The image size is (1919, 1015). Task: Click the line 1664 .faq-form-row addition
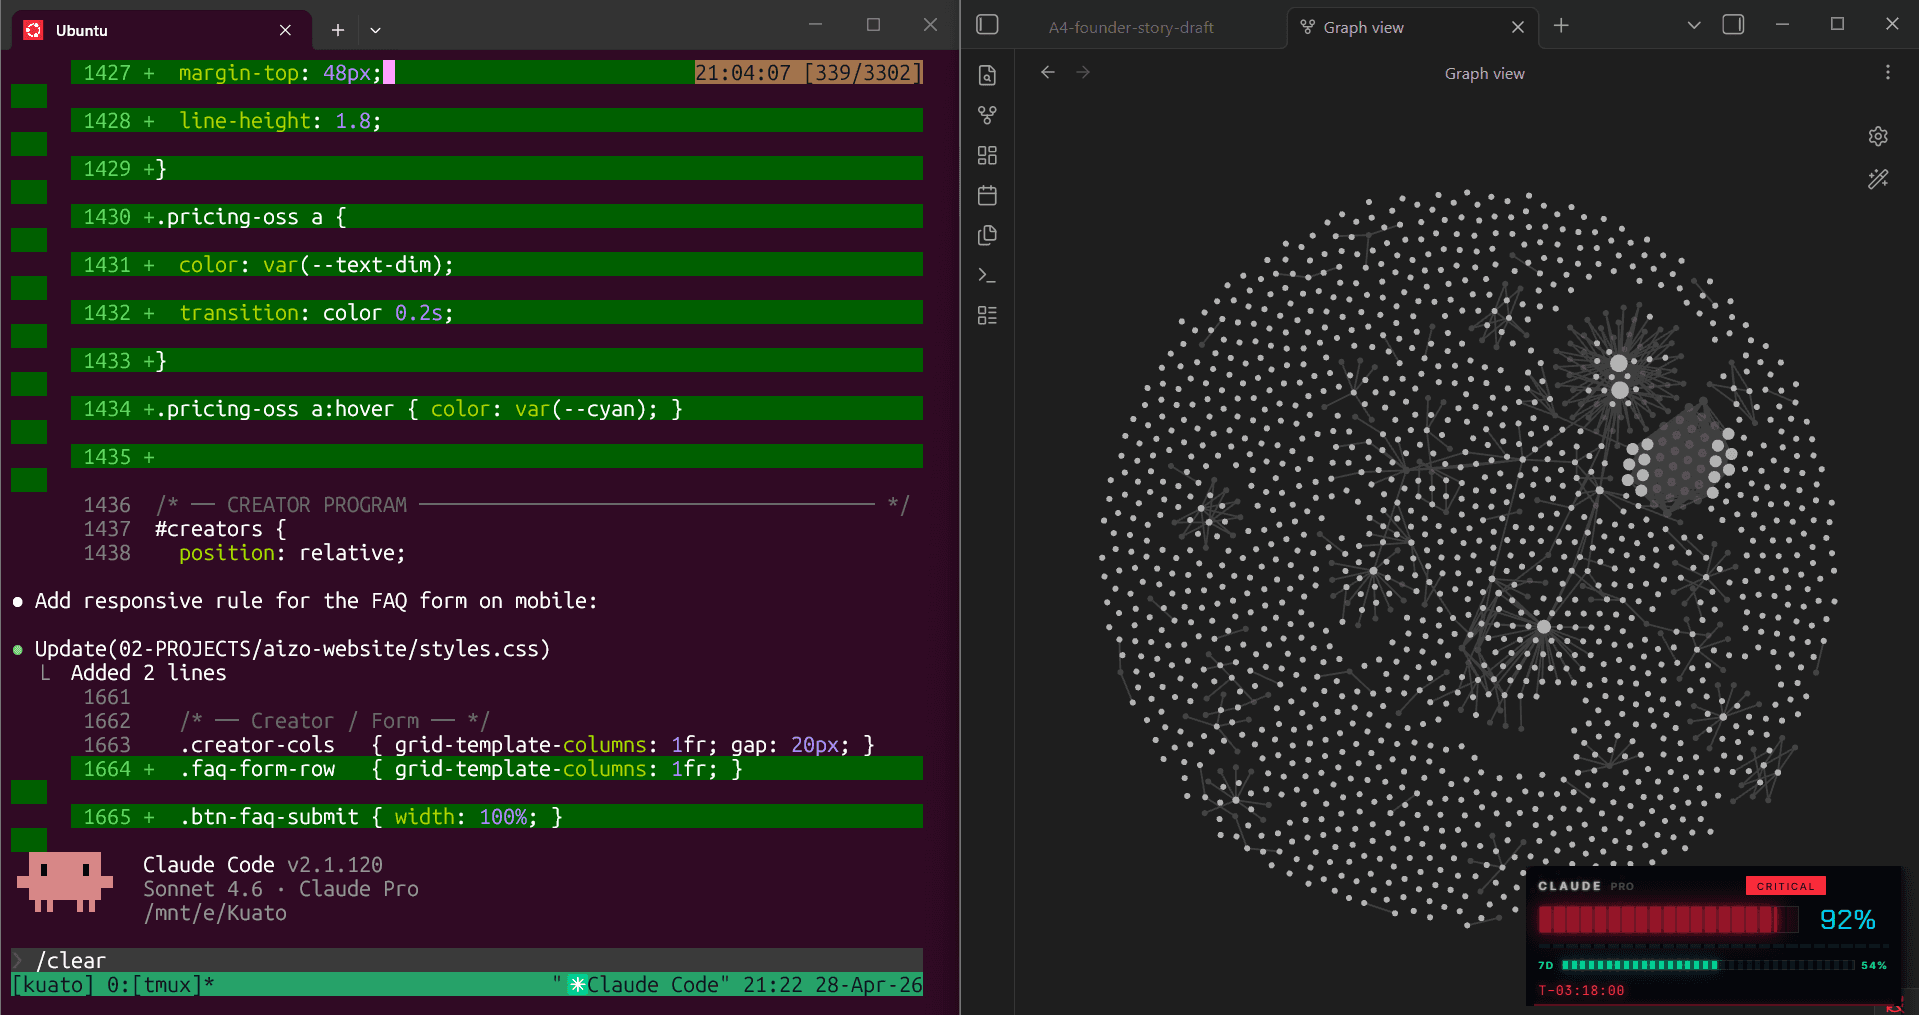pyautogui.click(x=497, y=769)
